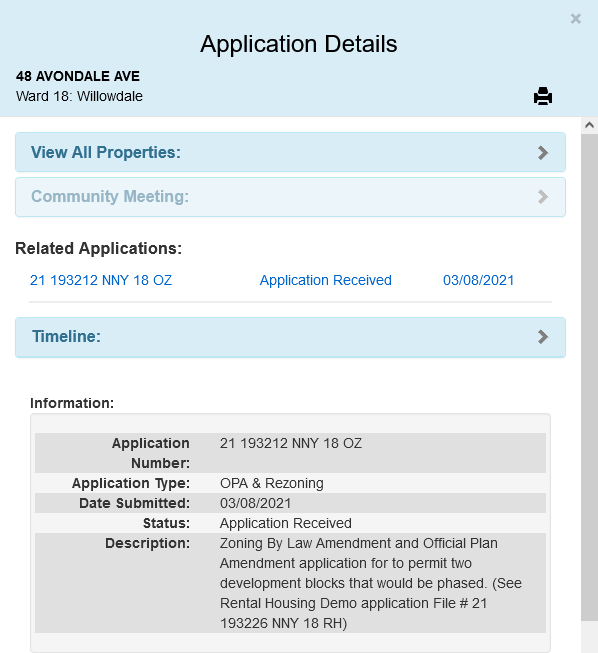Close the Application Details dialog
Viewport: 598px width, 653px height.
[576, 19]
